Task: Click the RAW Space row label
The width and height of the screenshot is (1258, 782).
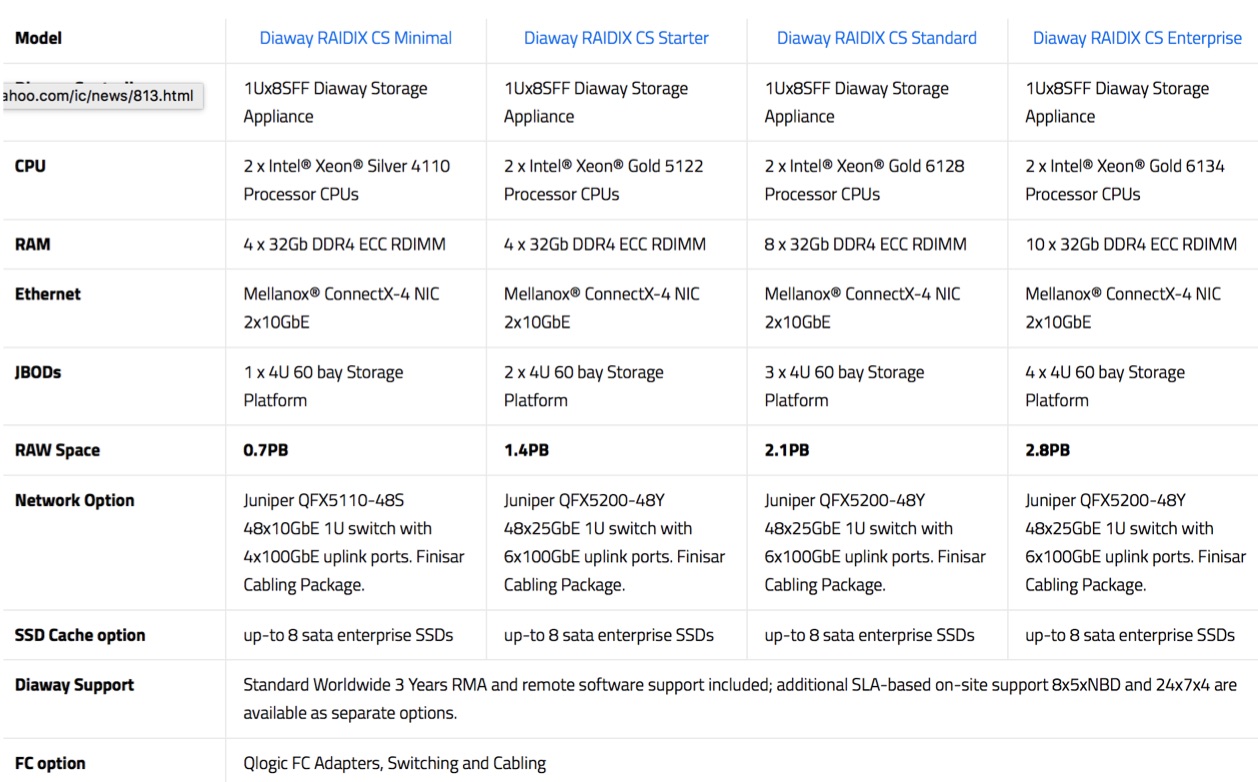Action: [x=57, y=450]
